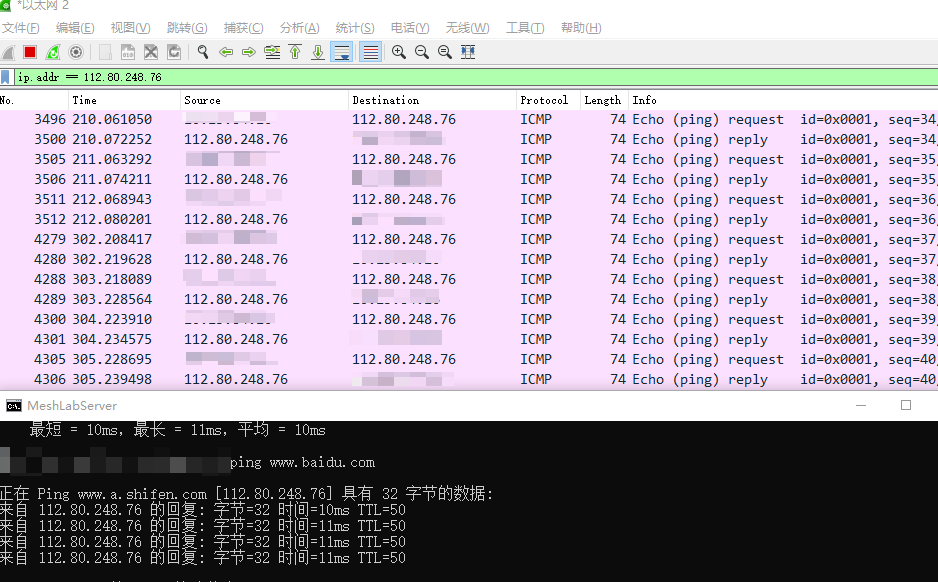938x582 pixels.
Task: Toggle auto-scroll during live capture
Action: (x=342, y=53)
